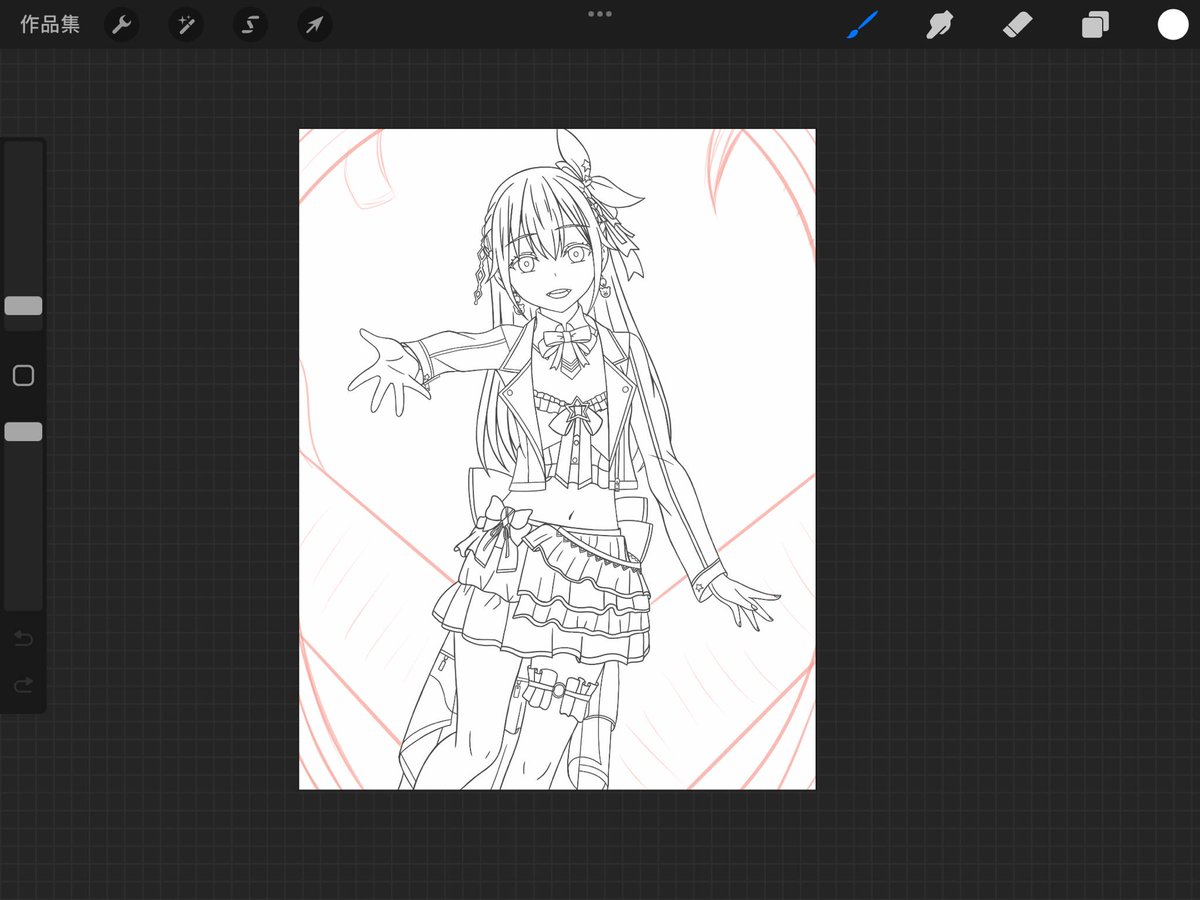The image size is (1200, 900).
Task: Open the white color picker circle
Action: click(x=1173, y=25)
